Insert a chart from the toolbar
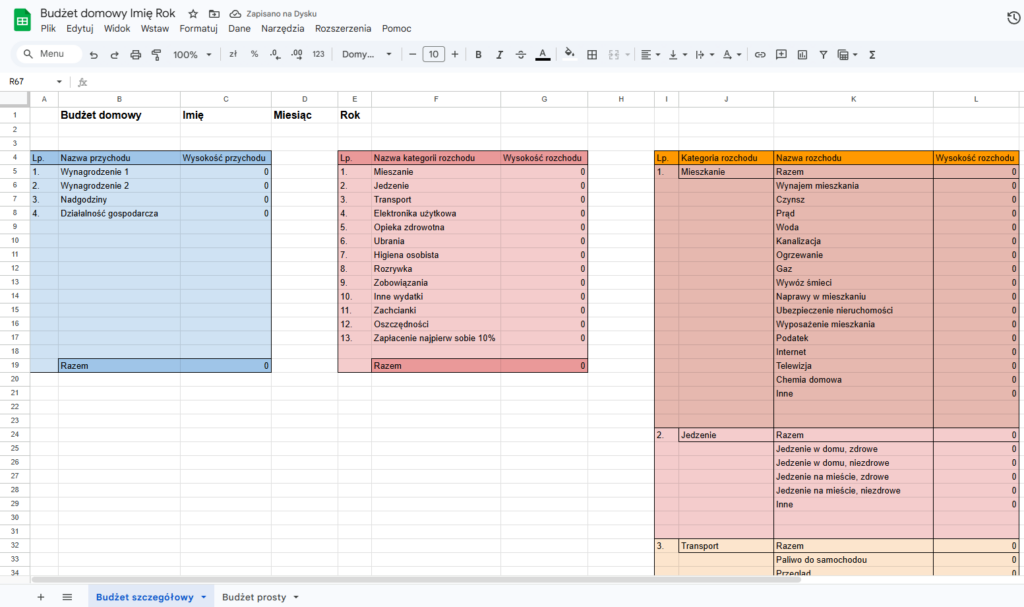The height and width of the screenshot is (607, 1024). click(x=802, y=55)
